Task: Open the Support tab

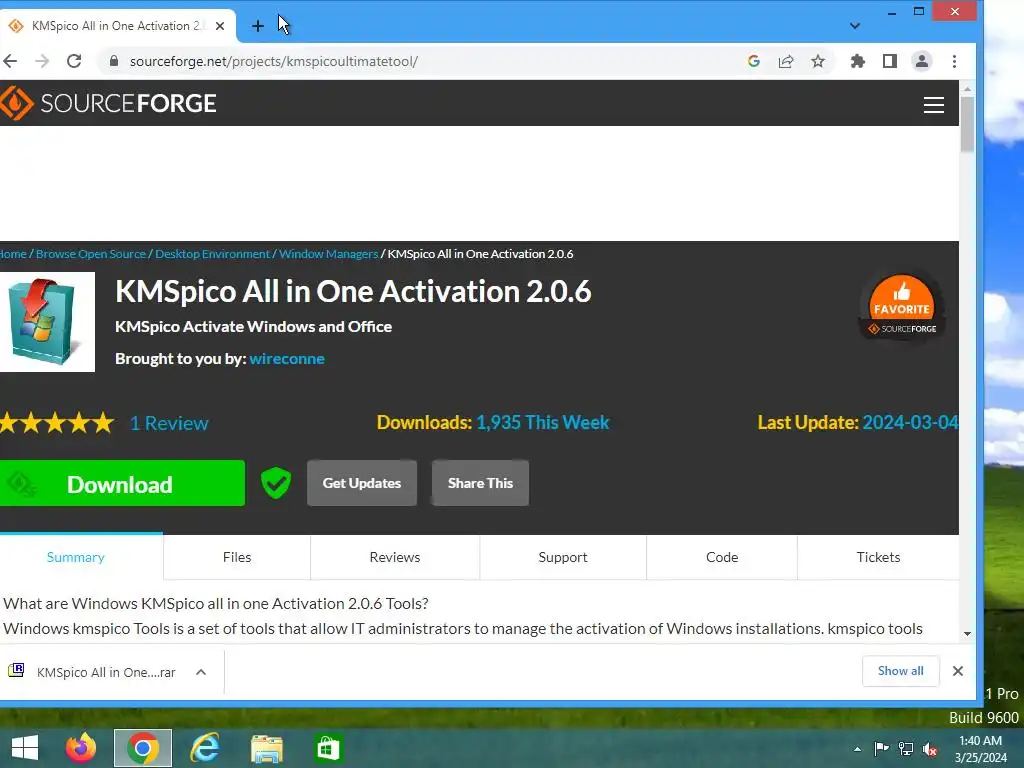Action: tap(562, 557)
